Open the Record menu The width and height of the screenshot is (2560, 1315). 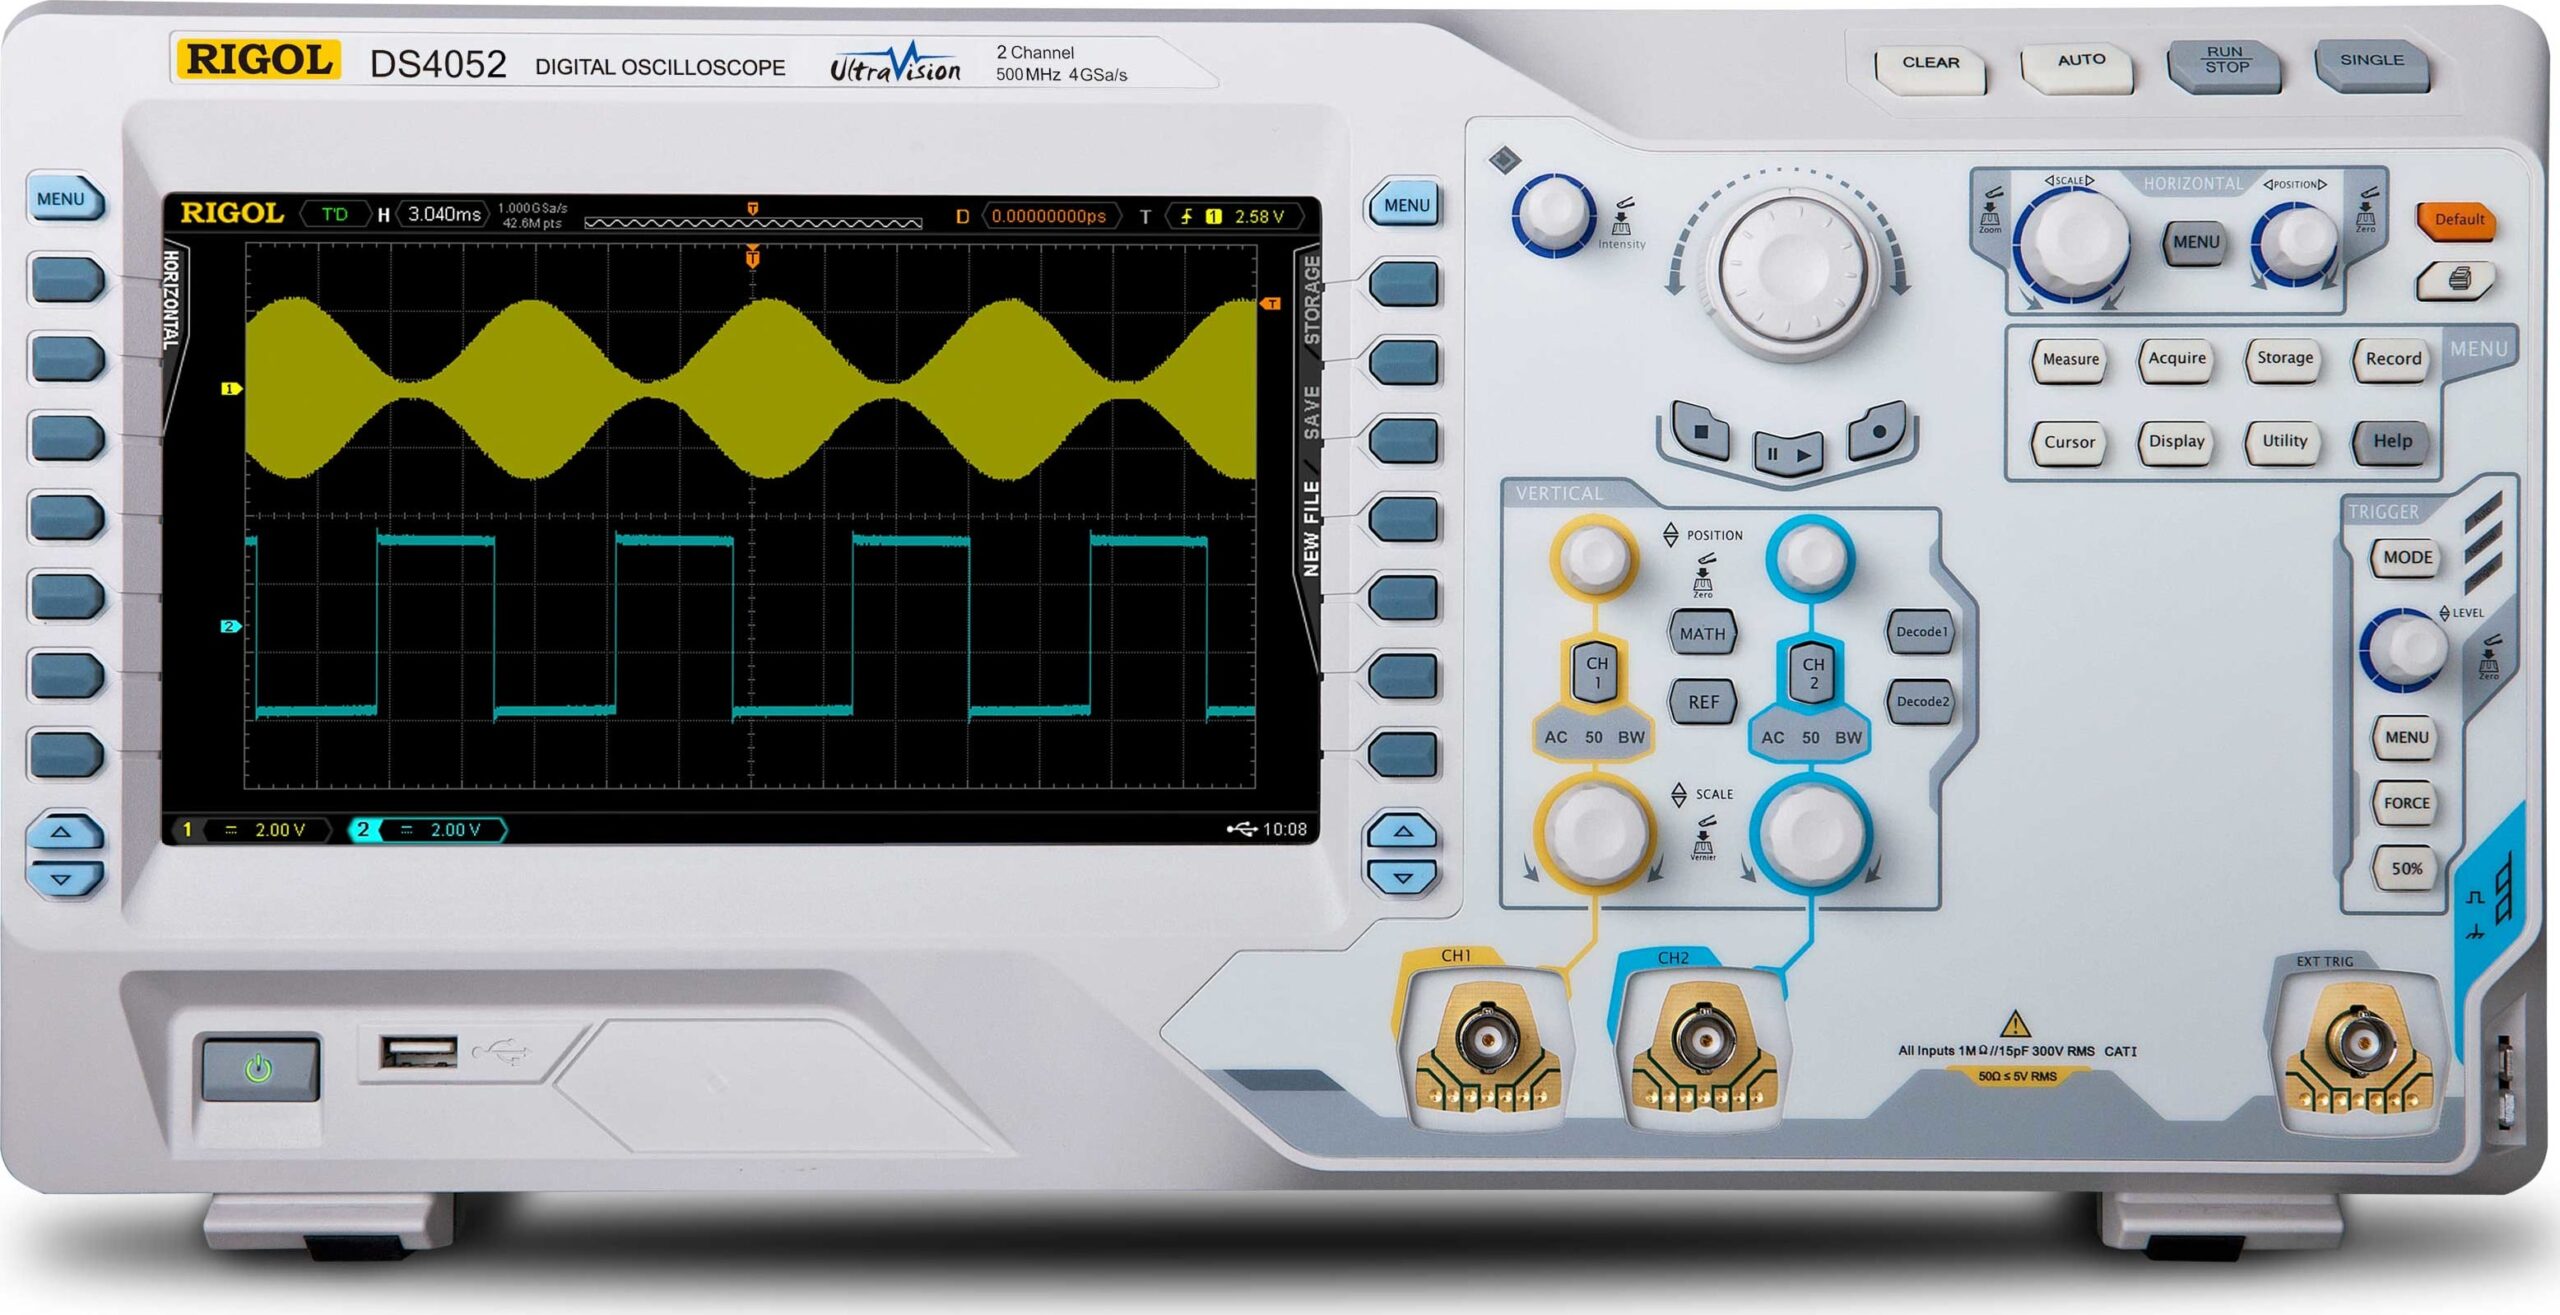pyautogui.click(x=2393, y=360)
